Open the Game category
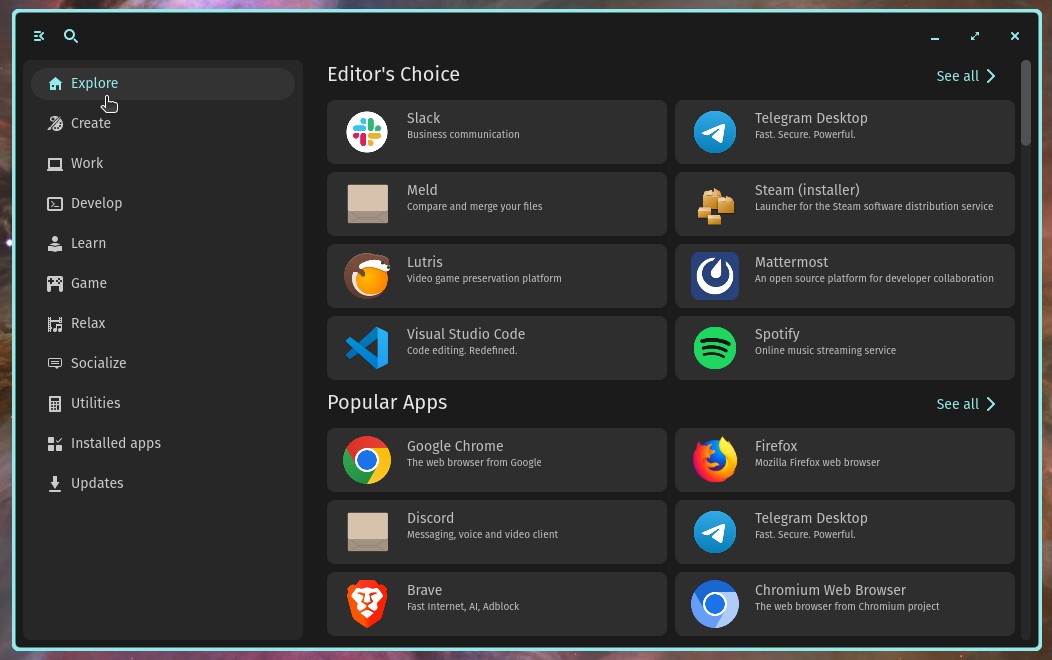This screenshot has width=1052, height=660. point(163,284)
